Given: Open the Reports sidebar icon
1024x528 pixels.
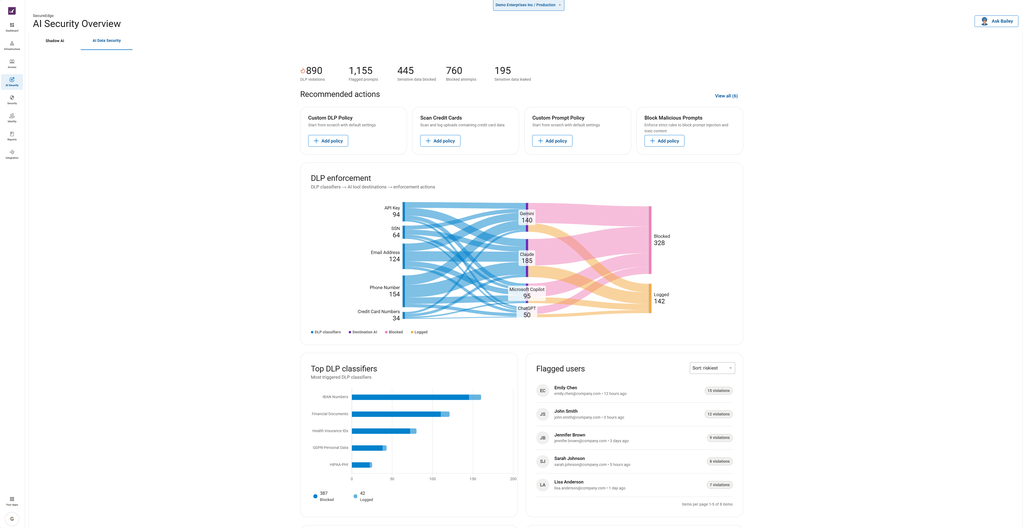Looking at the screenshot, I should point(12,136).
